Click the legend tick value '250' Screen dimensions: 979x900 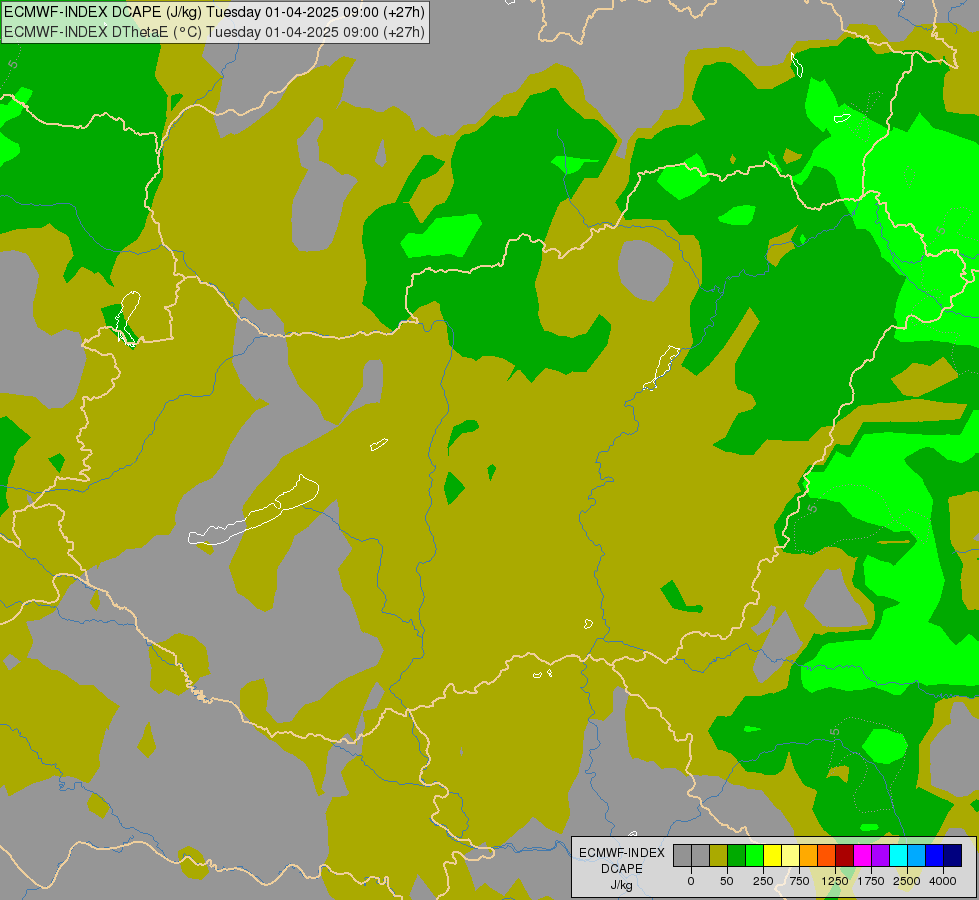coord(763,881)
